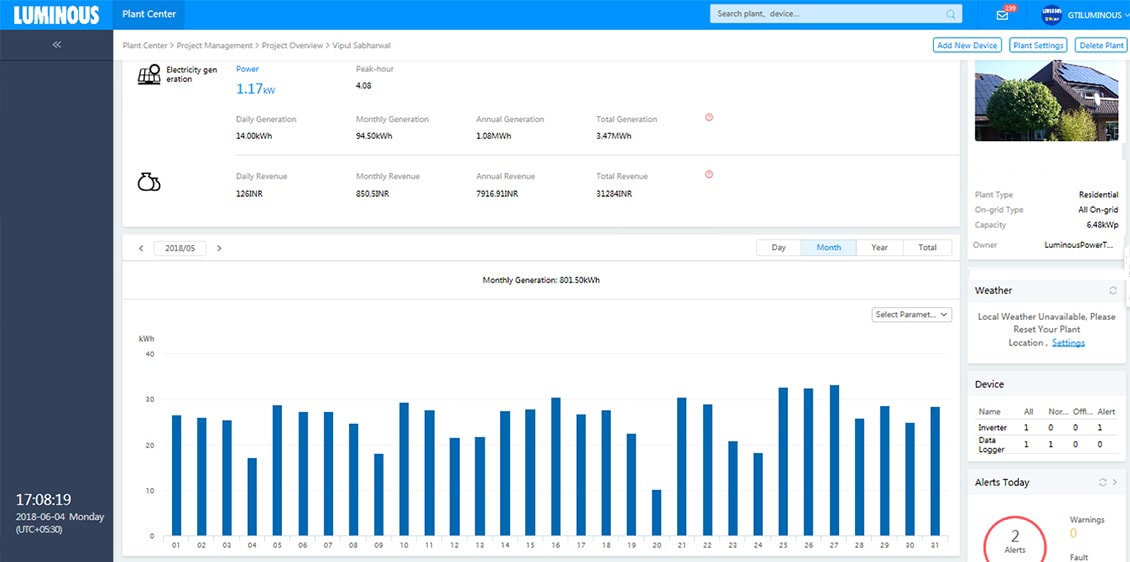The image size is (1130, 562).
Task: Collapse the left sidebar with double-chevron icon
Action: coord(57,45)
